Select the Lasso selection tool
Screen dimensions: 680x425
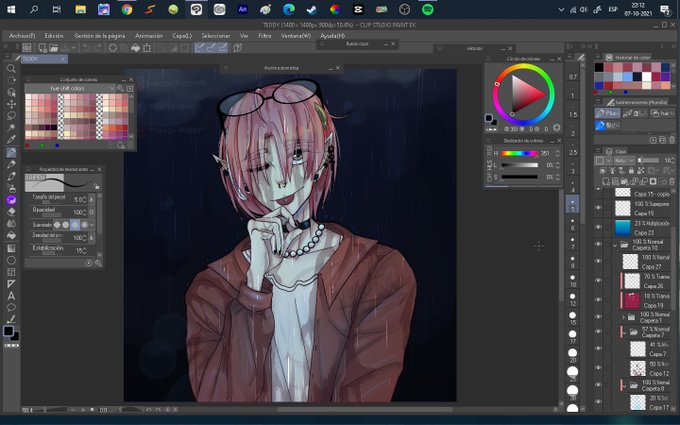coord(11,116)
